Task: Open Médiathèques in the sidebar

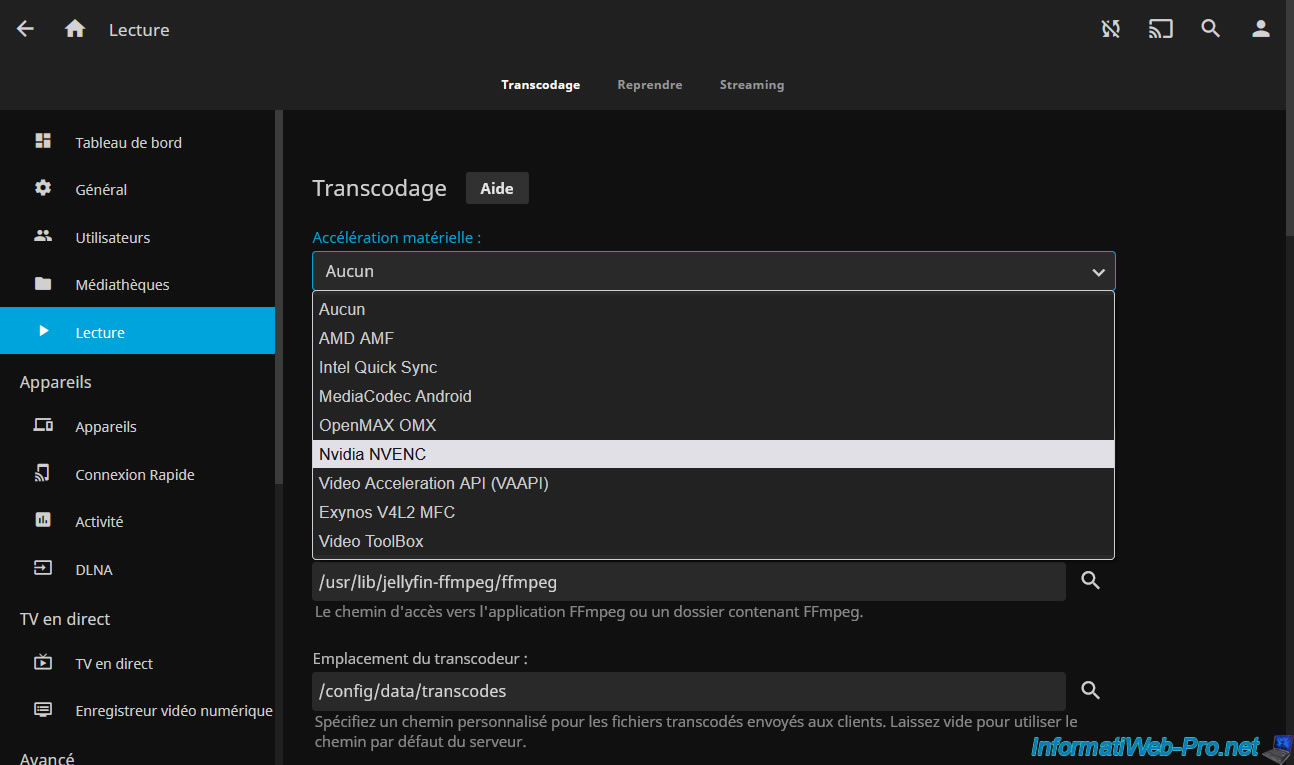Action: (x=122, y=285)
